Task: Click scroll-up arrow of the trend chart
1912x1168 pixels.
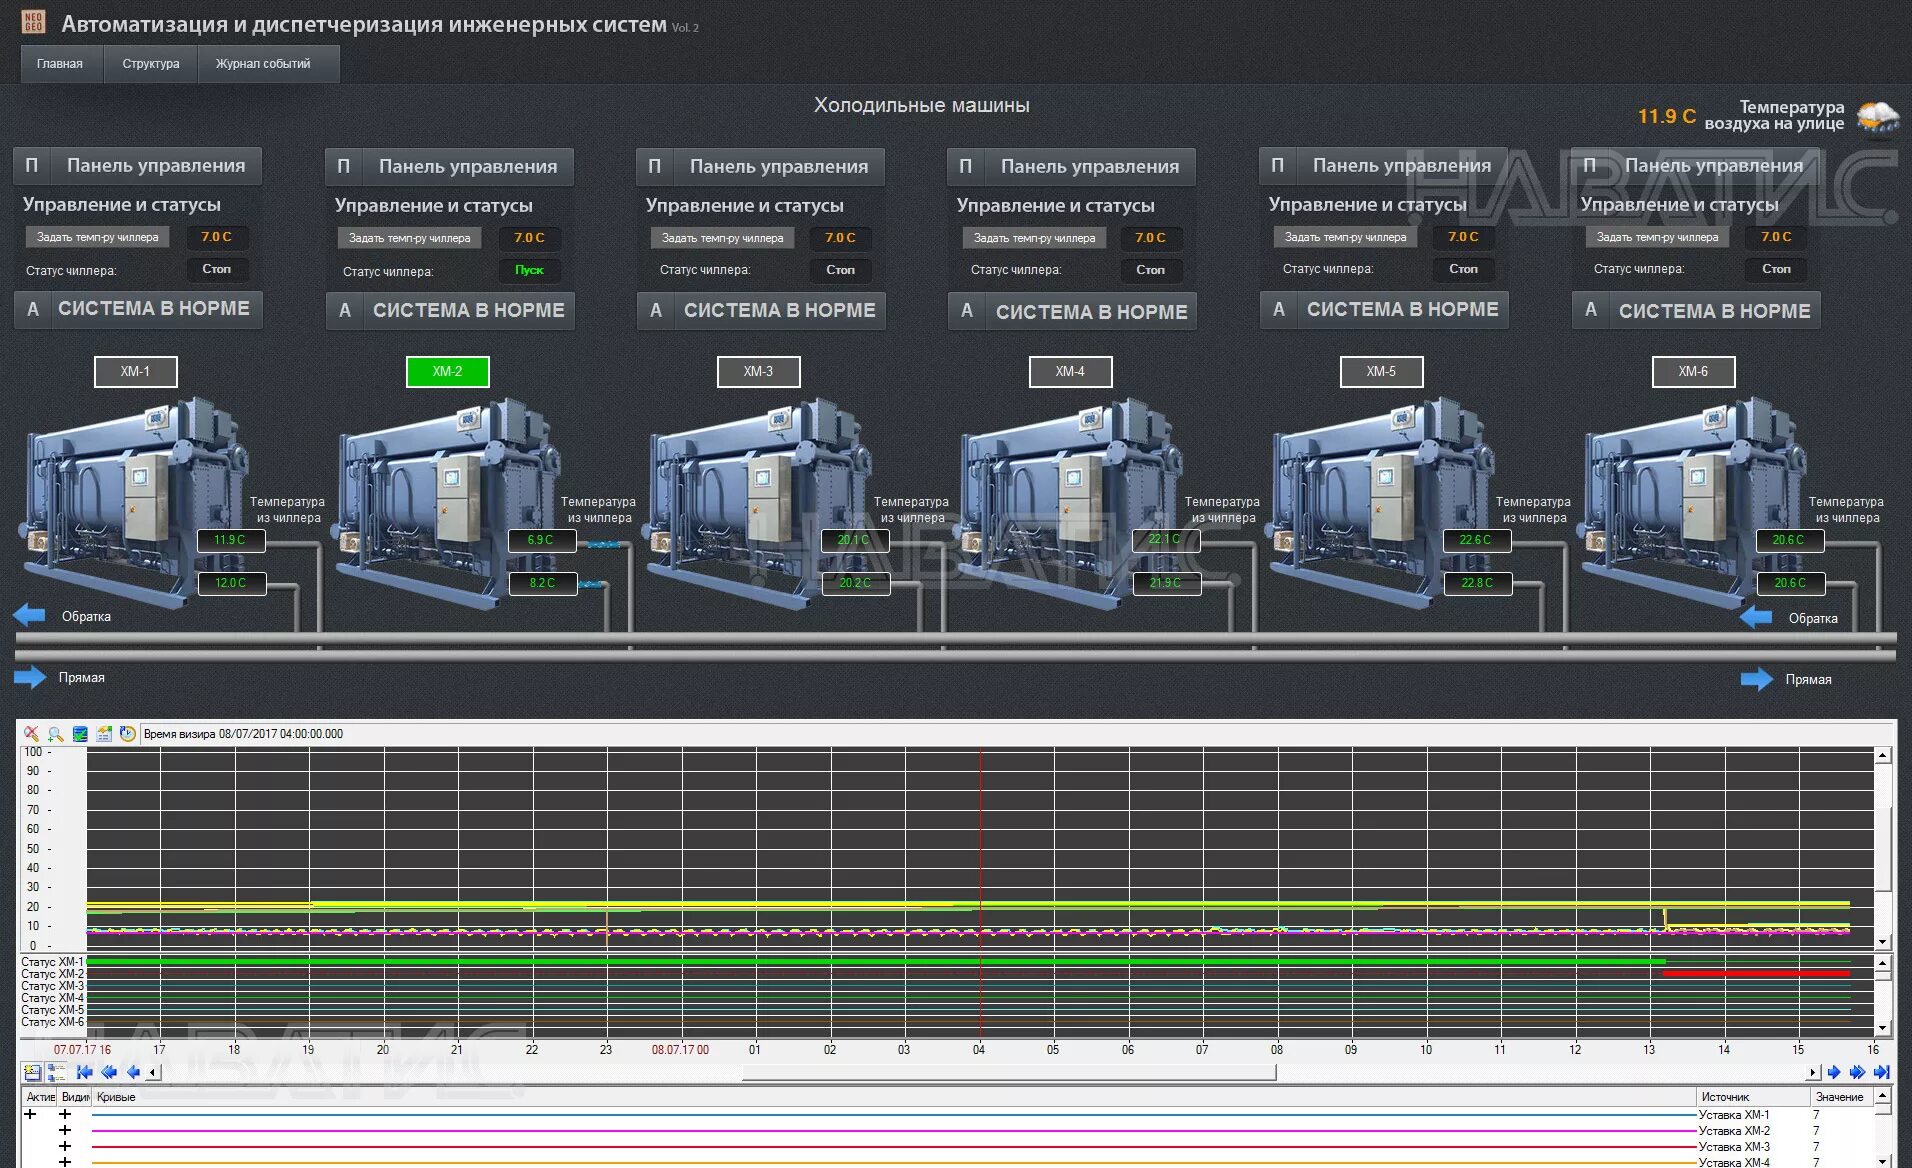Action: [1882, 756]
